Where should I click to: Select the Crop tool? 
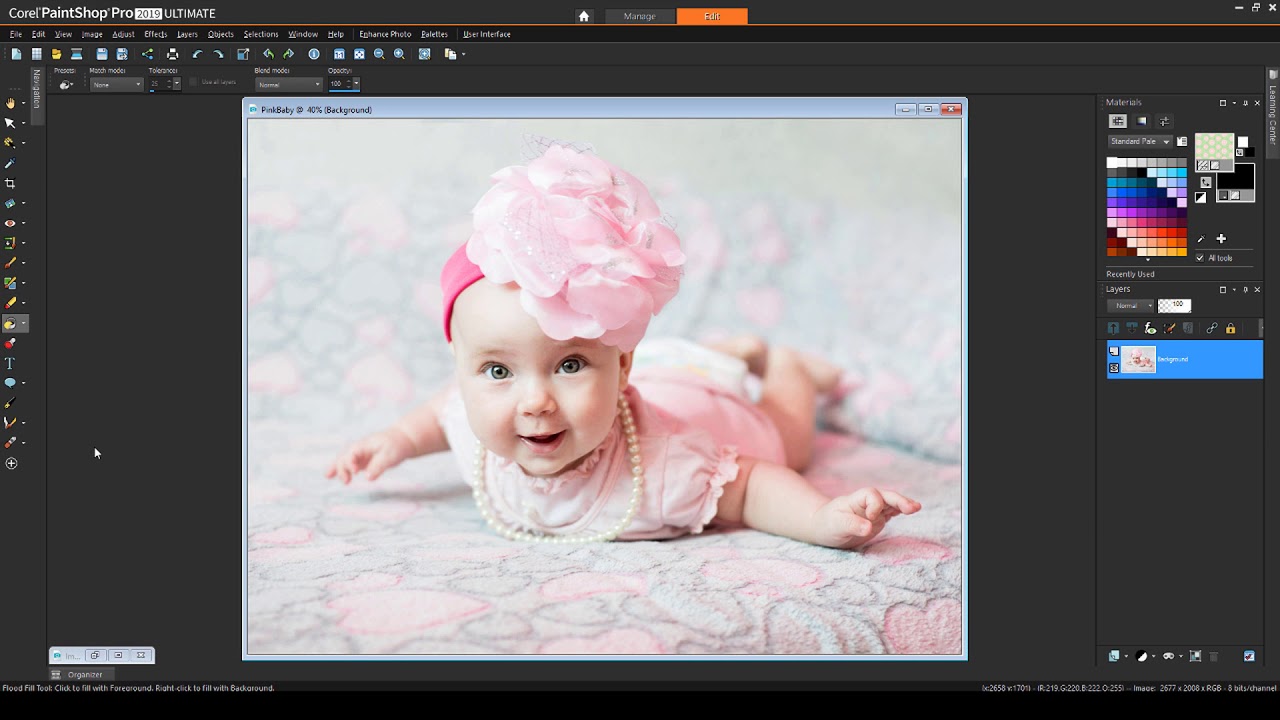click(x=11, y=183)
